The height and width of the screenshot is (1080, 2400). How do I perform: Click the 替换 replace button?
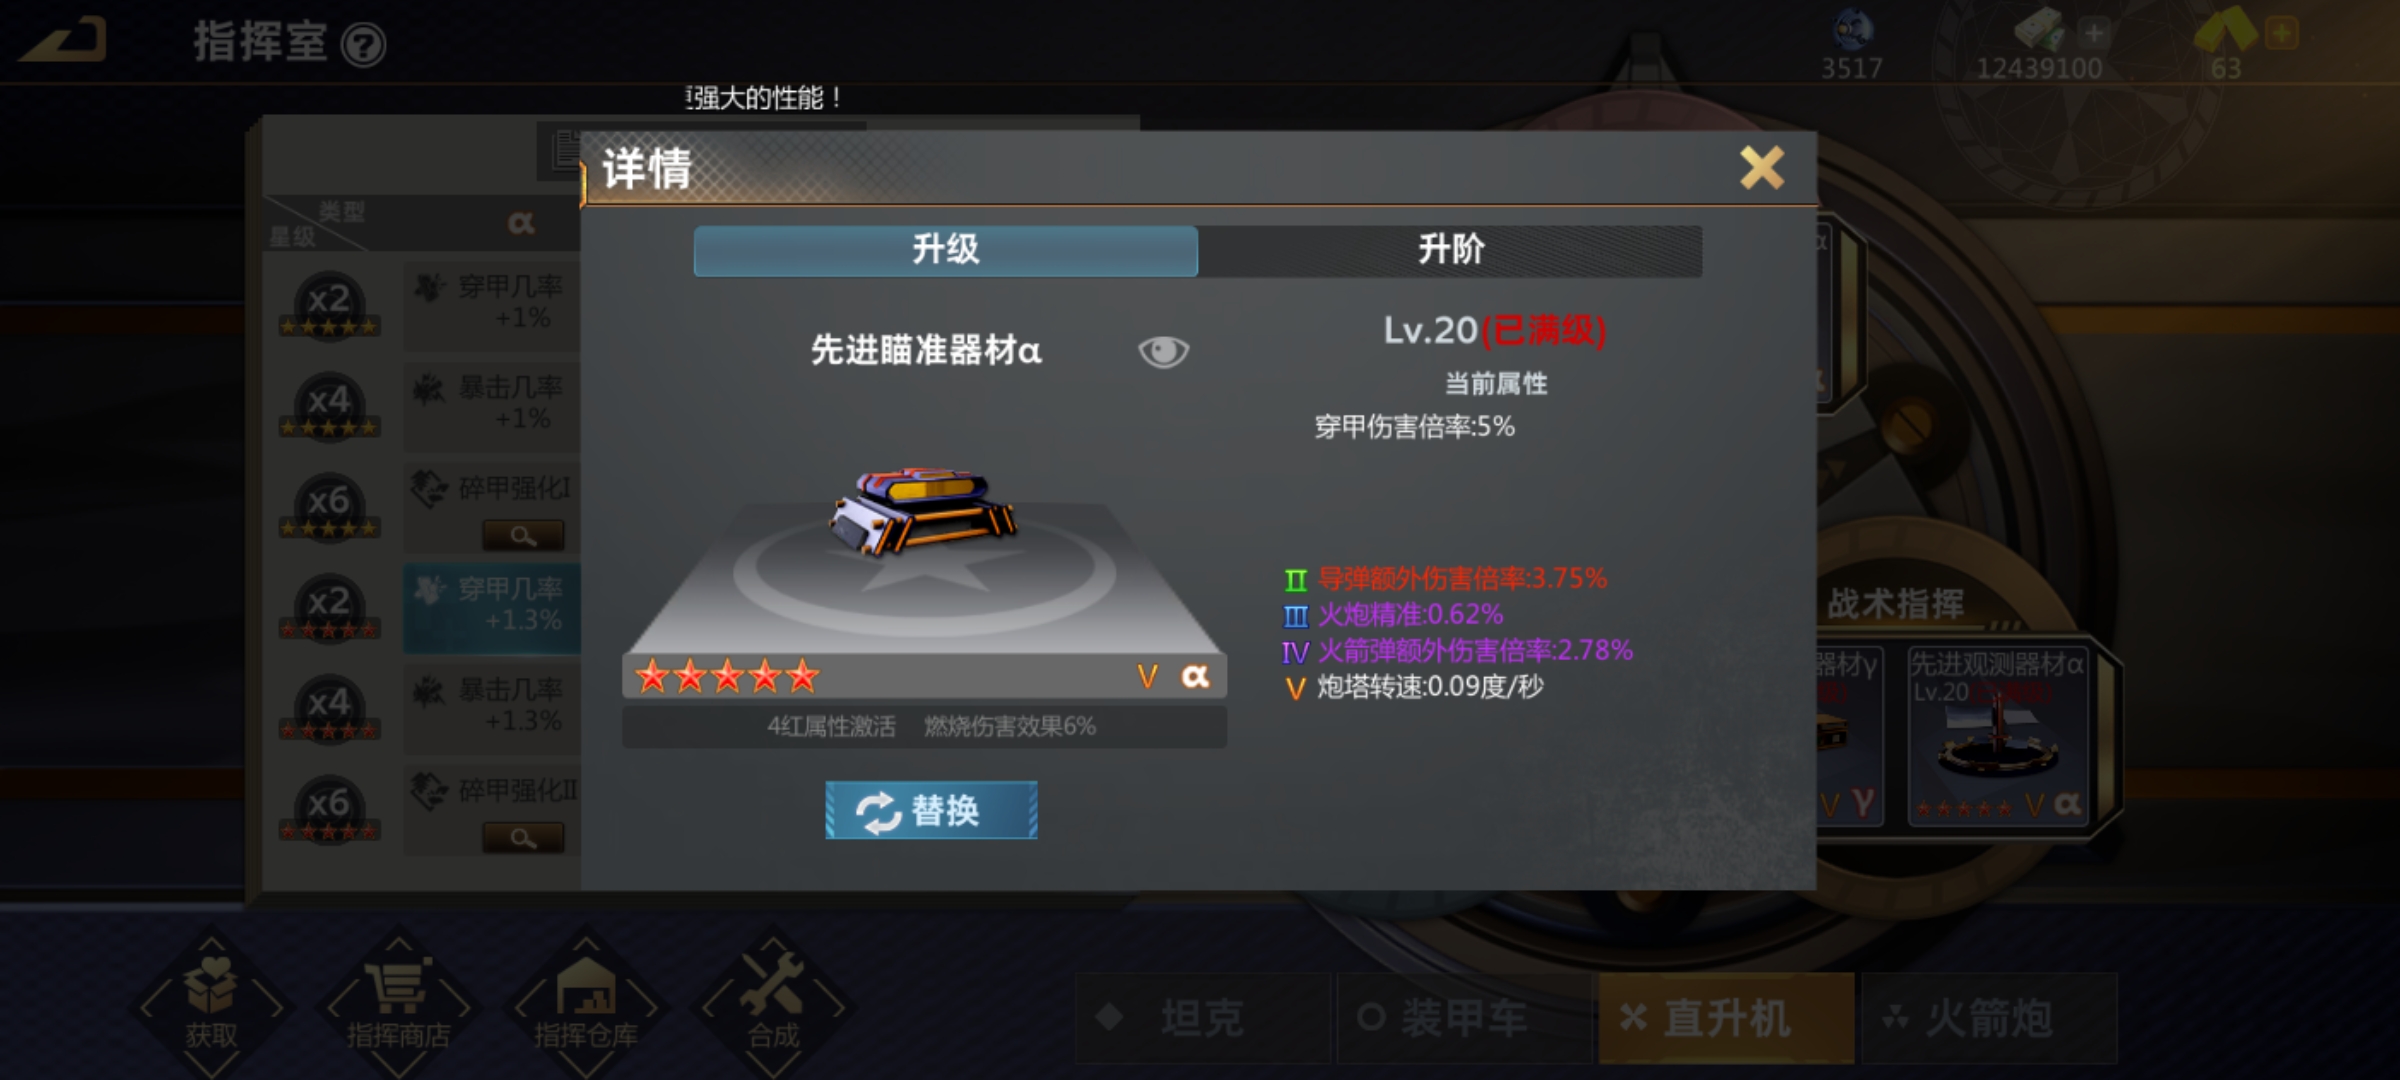[931, 810]
